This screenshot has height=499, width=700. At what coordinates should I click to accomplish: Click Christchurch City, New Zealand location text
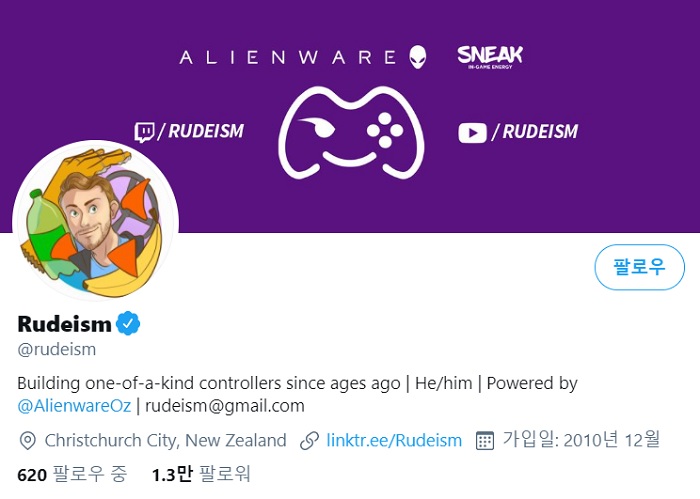pos(166,440)
